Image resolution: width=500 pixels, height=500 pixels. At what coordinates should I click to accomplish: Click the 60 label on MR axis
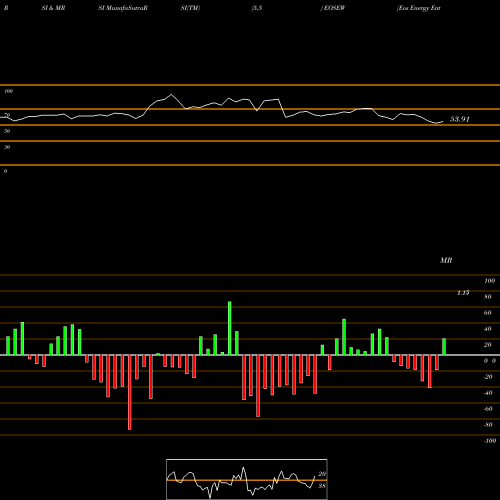(x=487, y=313)
